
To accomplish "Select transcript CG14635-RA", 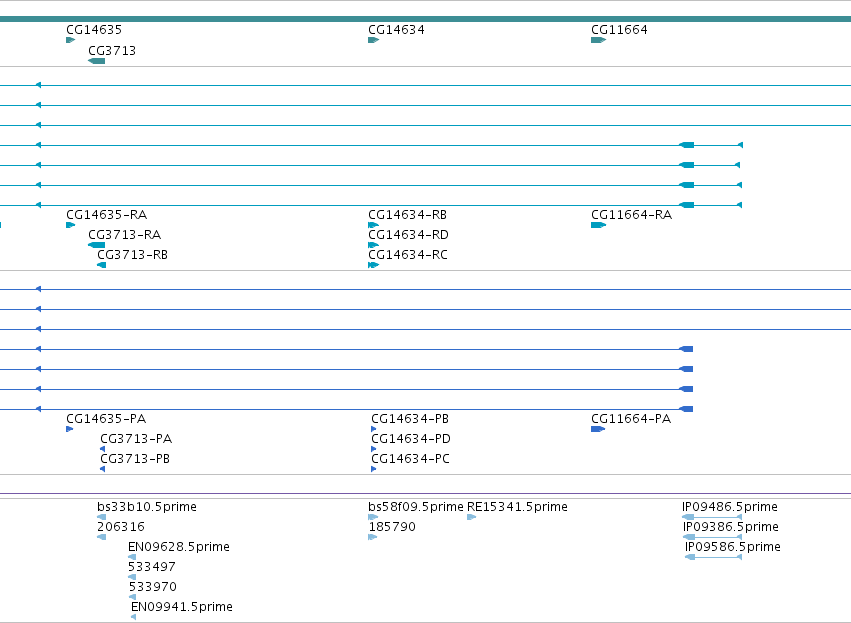I will 106,215.
